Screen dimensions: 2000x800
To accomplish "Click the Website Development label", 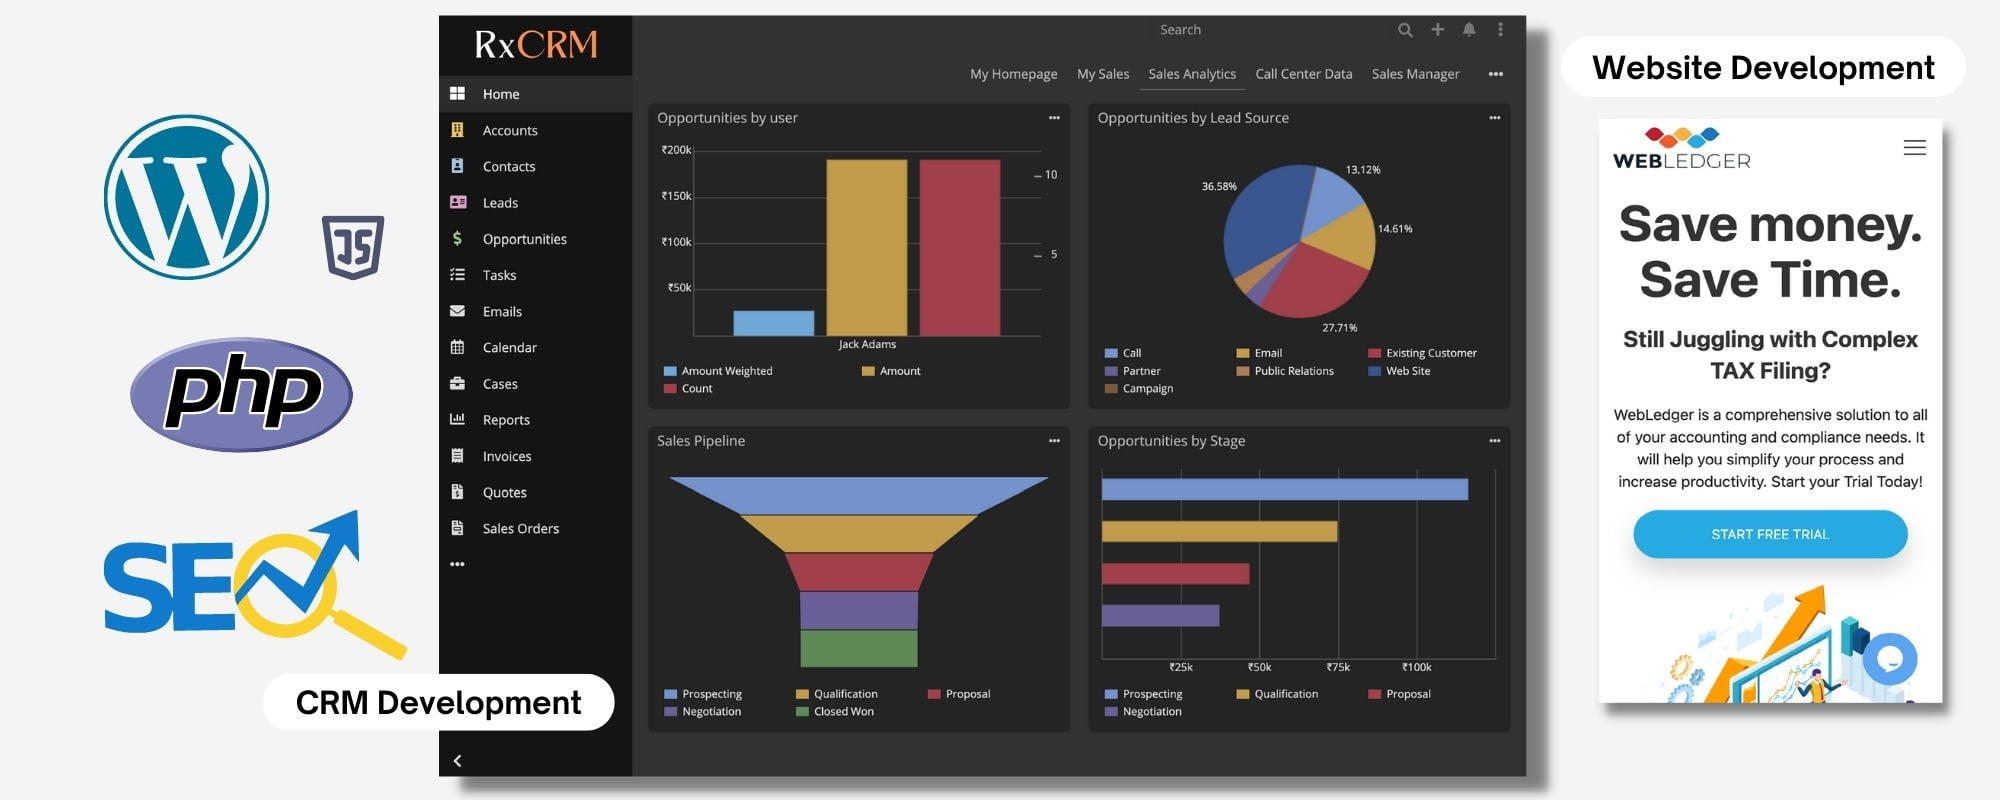I will tap(1763, 67).
